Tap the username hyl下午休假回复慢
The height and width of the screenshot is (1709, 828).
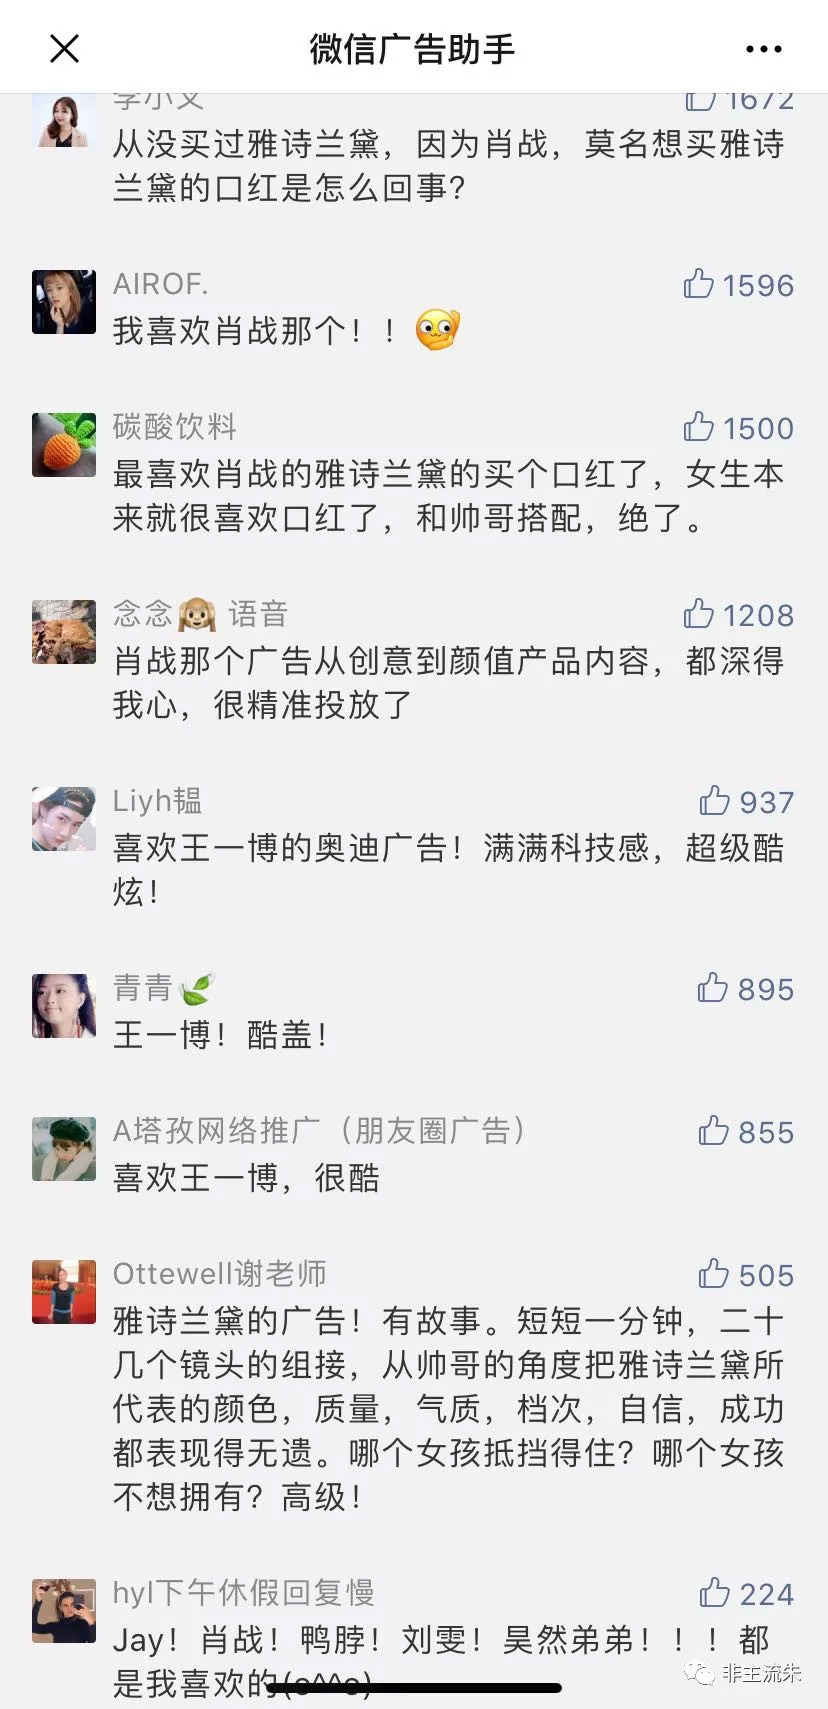coord(243,1592)
